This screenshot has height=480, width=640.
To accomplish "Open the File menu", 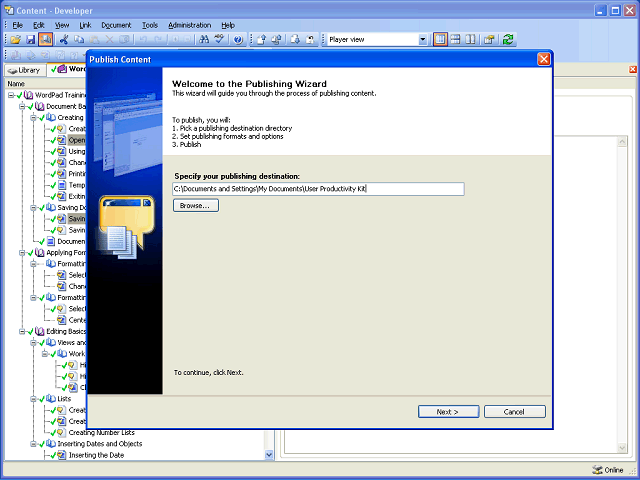I will [18, 25].
